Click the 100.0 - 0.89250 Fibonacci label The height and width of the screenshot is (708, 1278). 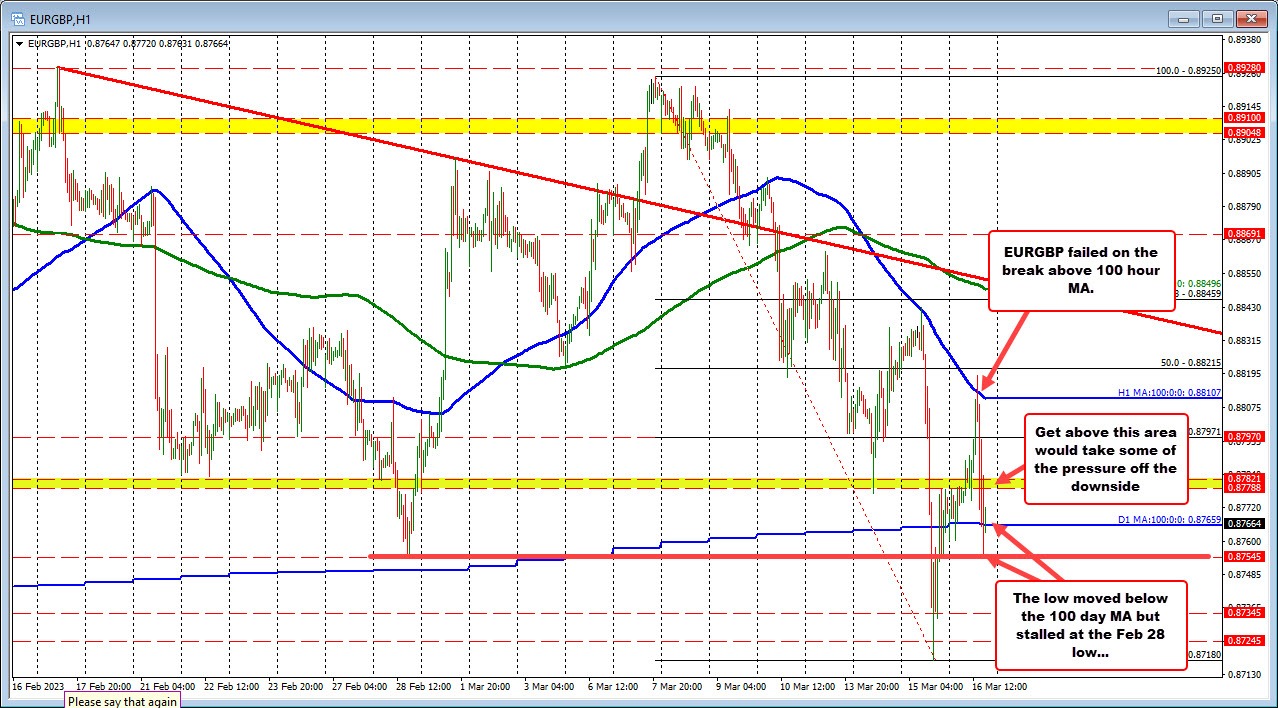[1187, 72]
